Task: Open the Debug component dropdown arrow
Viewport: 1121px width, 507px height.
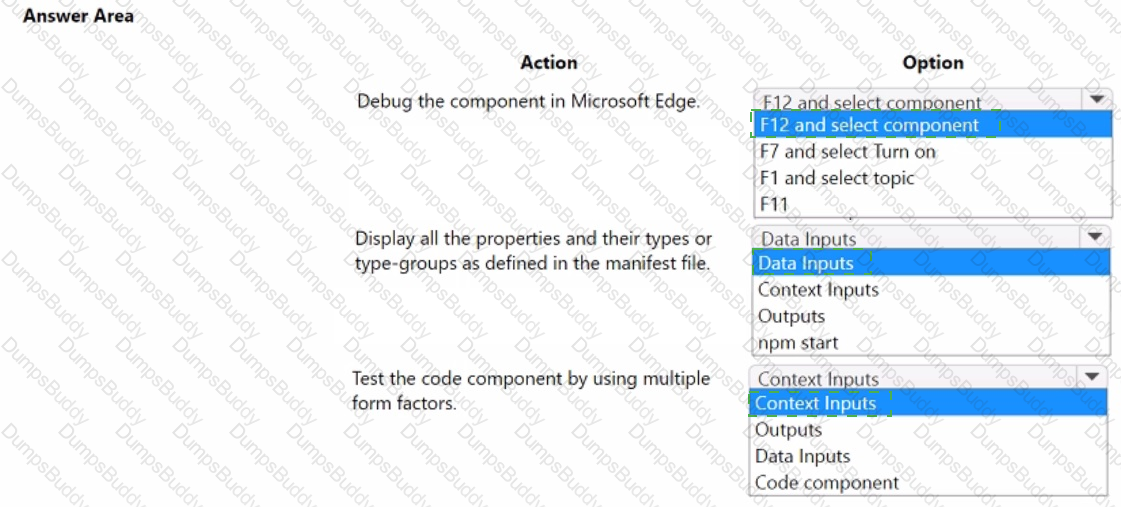Action: pyautogui.click(x=1097, y=99)
